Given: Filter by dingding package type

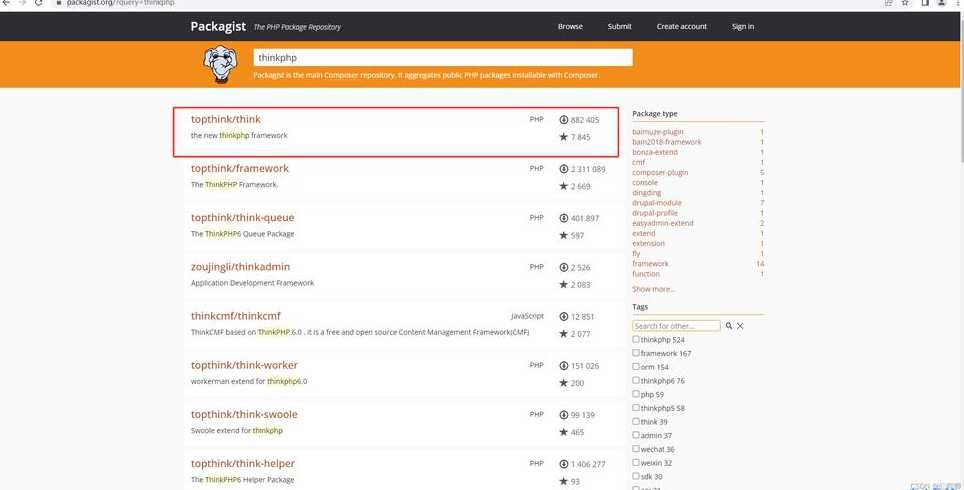Looking at the screenshot, I should (647, 192).
